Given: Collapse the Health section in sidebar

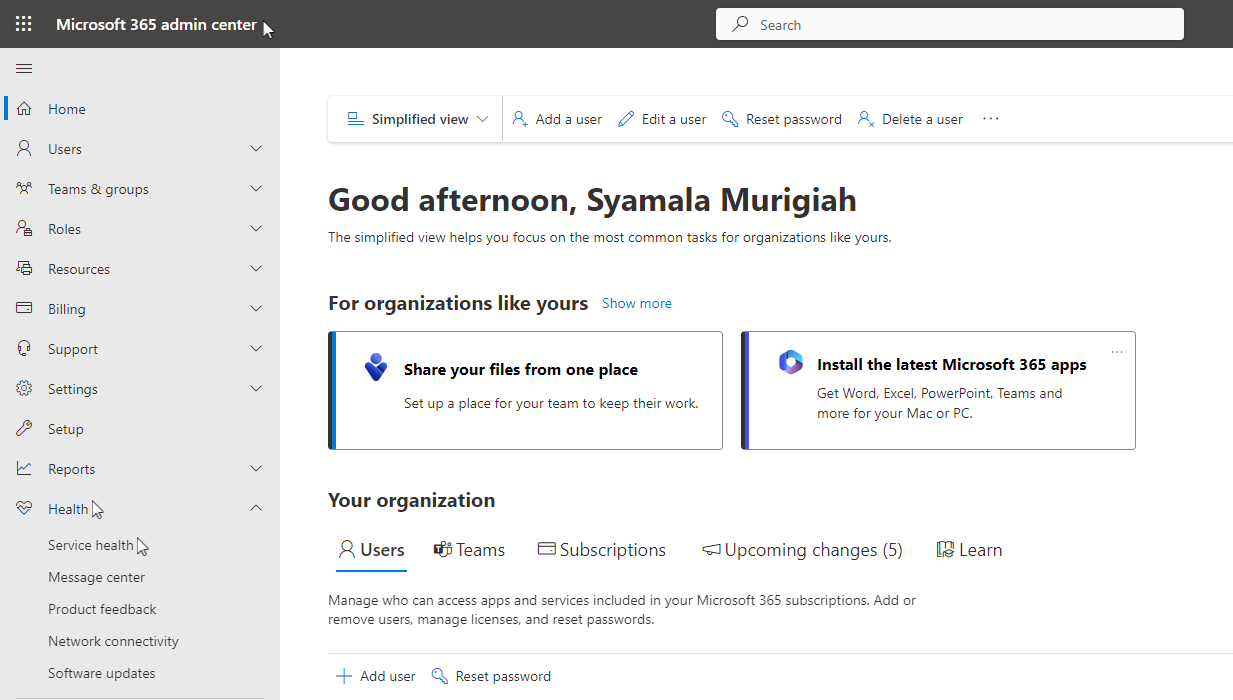Looking at the screenshot, I should [x=255, y=508].
